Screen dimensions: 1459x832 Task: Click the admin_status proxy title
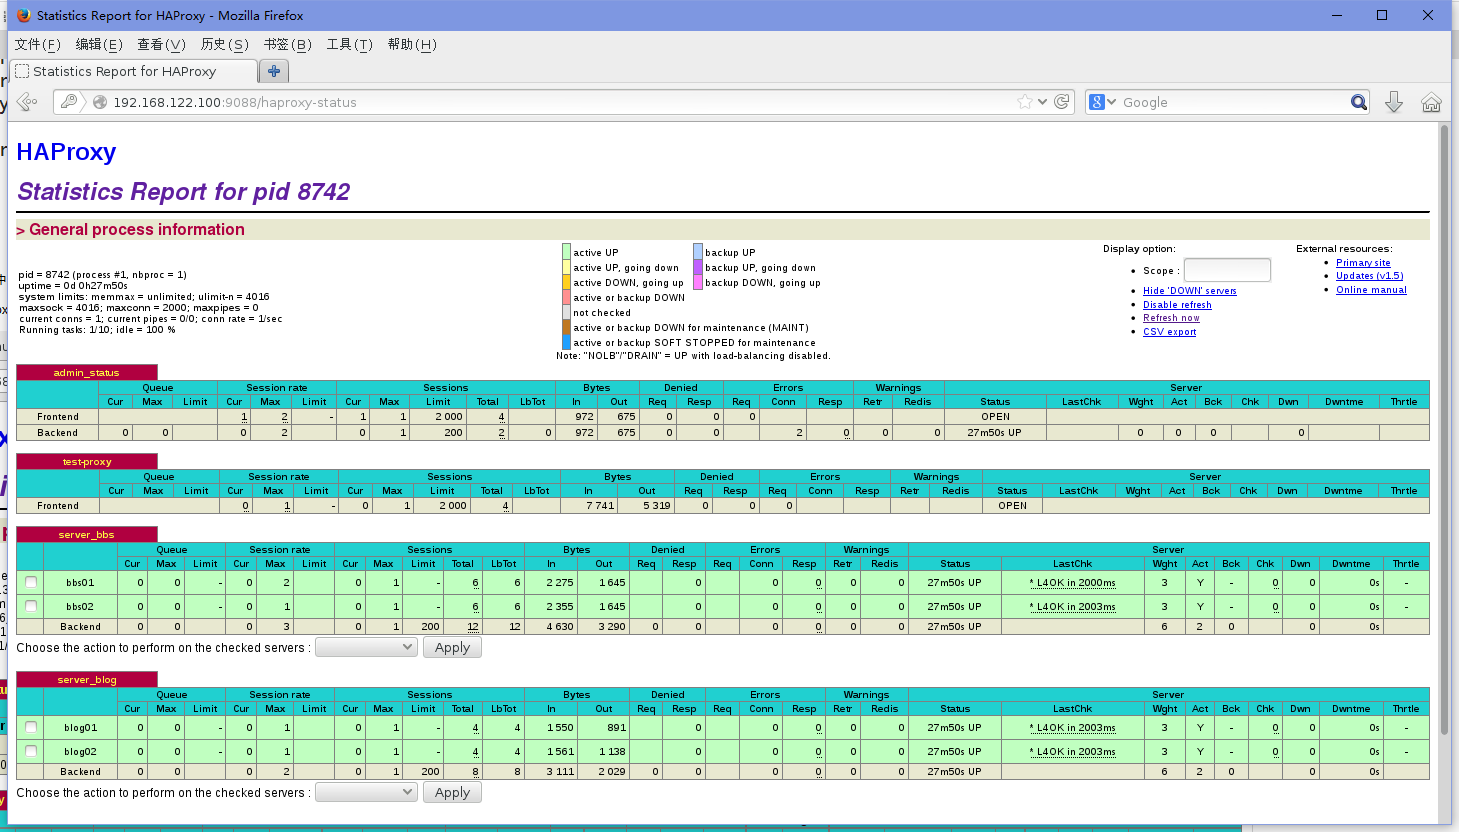coord(86,373)
